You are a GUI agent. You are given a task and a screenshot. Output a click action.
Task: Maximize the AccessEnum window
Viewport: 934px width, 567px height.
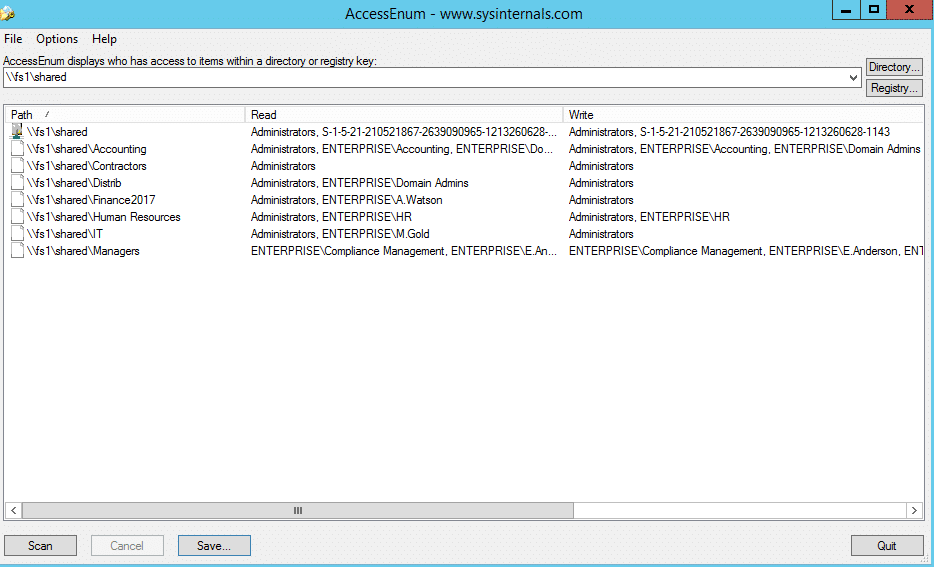tap(874, 10)
